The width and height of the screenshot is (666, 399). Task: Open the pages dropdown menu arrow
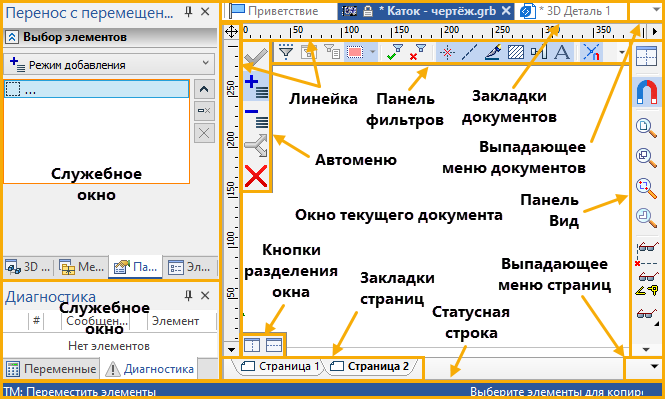tap(654, 366)
